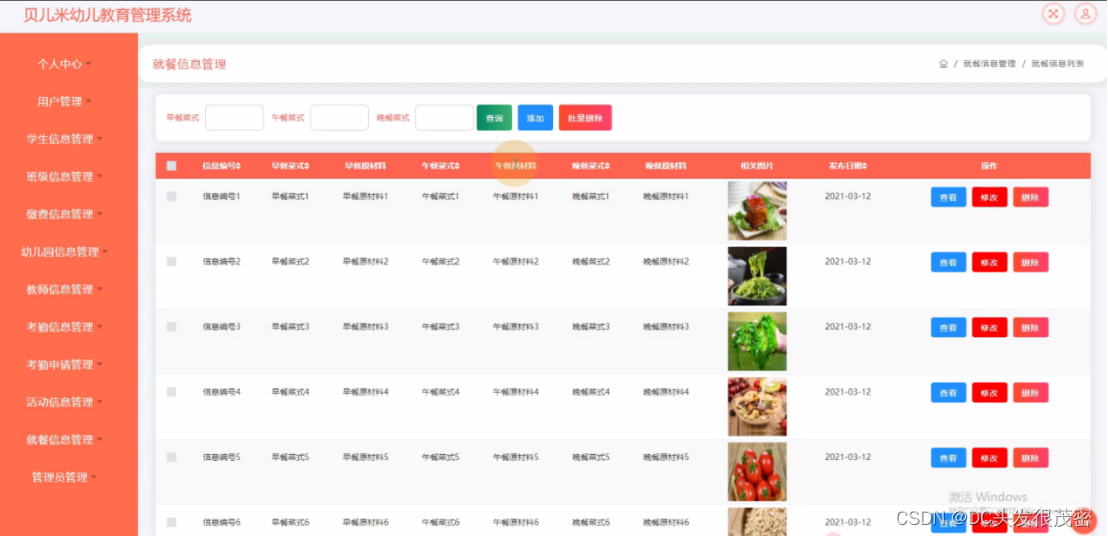Click 修改 for the 信息编号3 row
This screenshot has width=1108, height=537.
[x=989, y=327]
